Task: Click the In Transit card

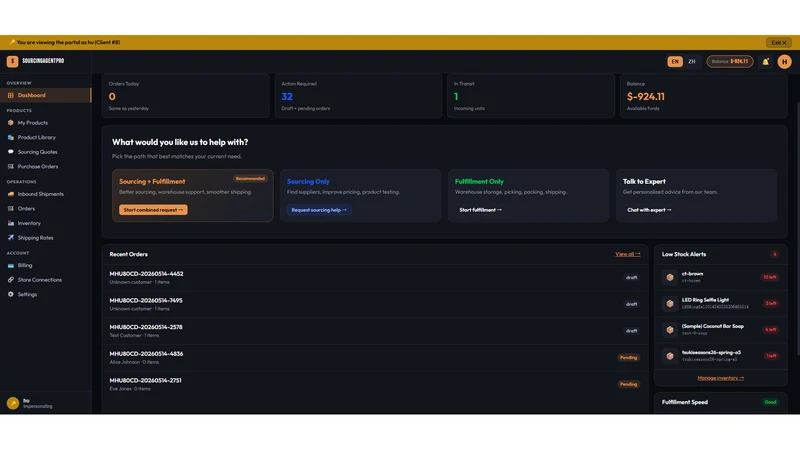Action: point(531,96)
